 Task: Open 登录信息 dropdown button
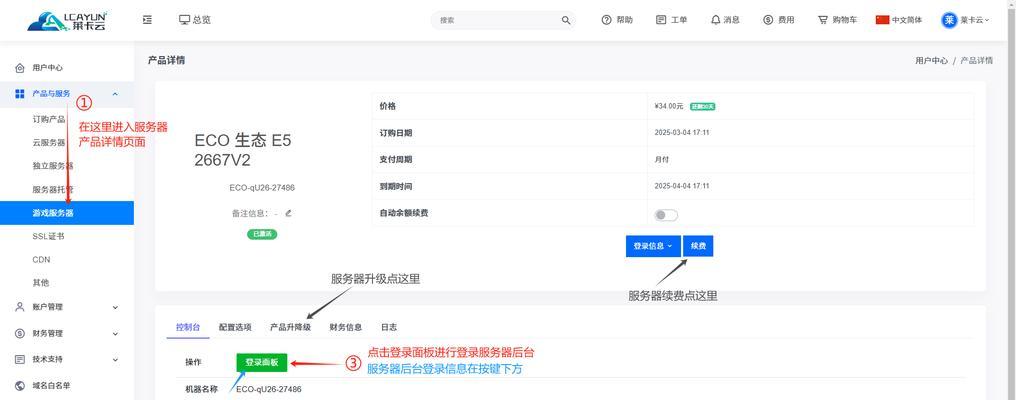point(653,246)
